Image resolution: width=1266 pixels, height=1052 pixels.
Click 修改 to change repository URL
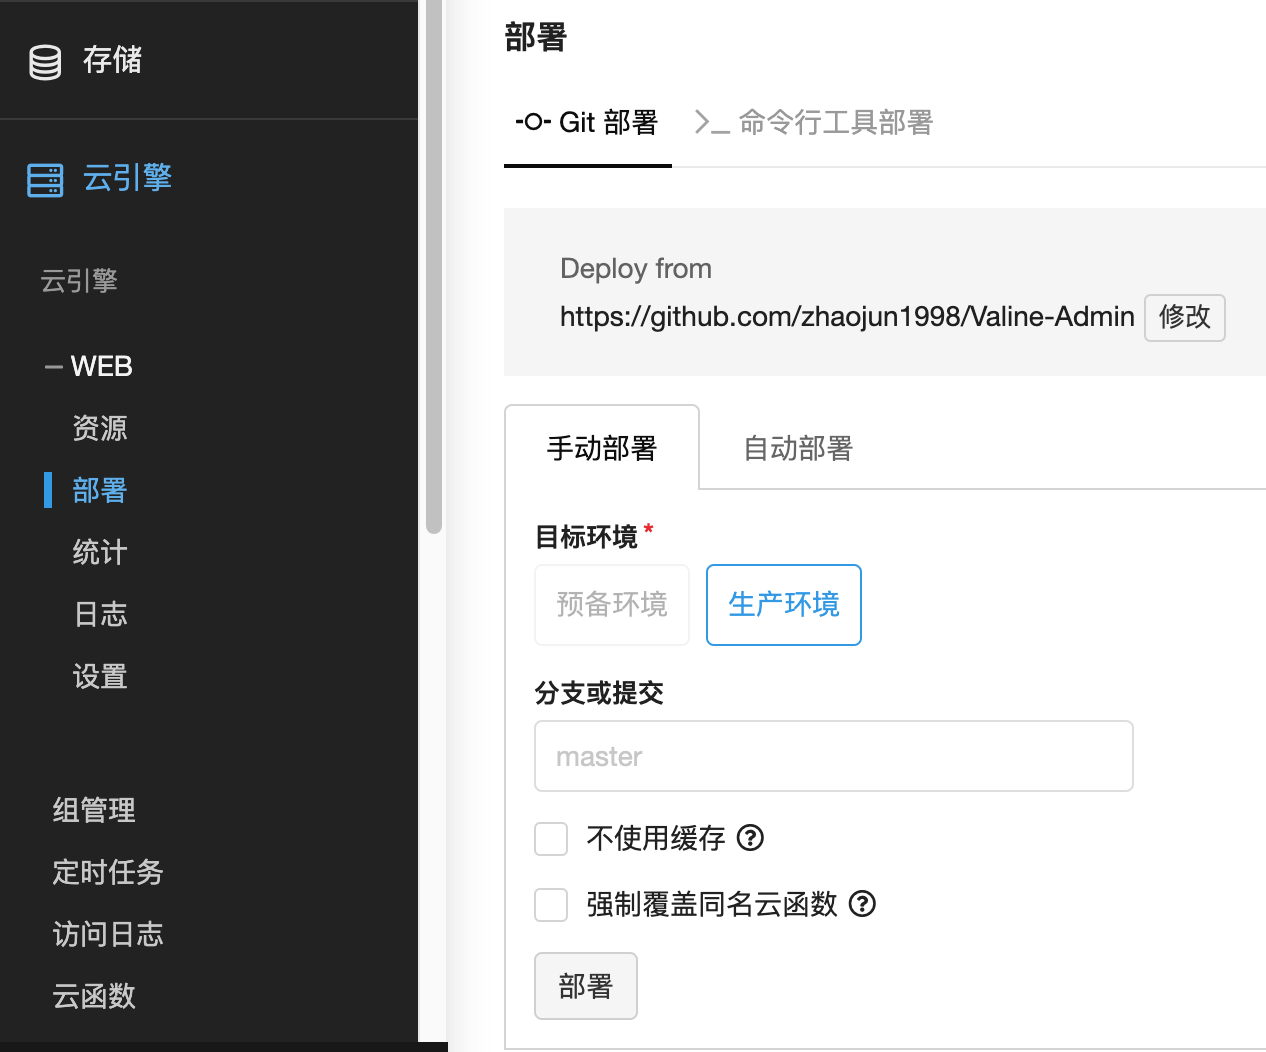pyautogui.click(x=1184, y=317)
